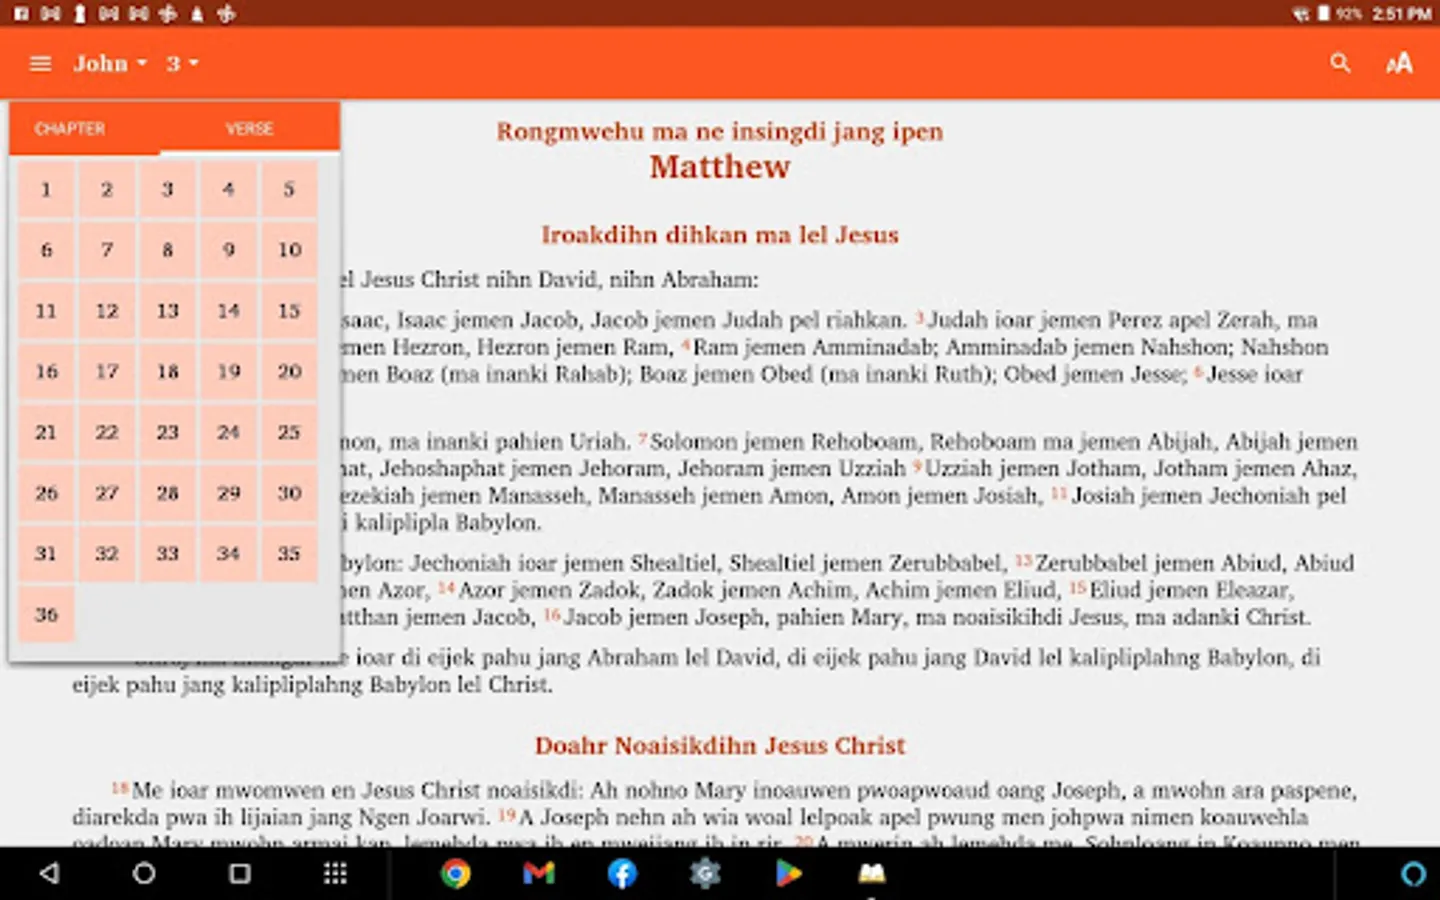Select number 4 in the grid
This screenshot has width=1440, height=900.
click(x=229, y=189)
